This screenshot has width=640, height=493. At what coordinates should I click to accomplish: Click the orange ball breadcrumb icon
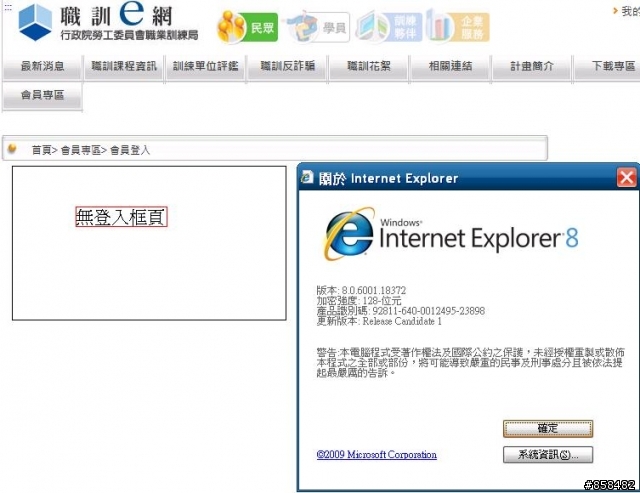[12, 148]
